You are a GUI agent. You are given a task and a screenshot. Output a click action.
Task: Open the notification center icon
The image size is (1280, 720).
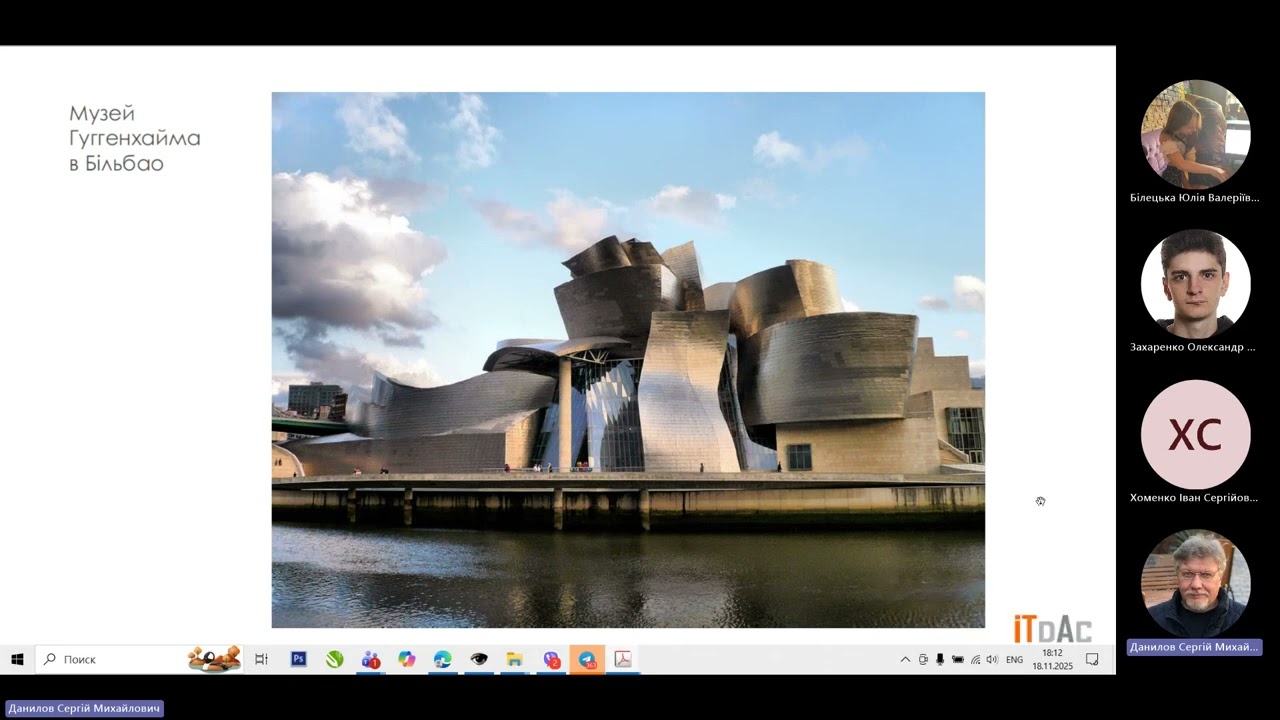click(x=1092, y=659)
